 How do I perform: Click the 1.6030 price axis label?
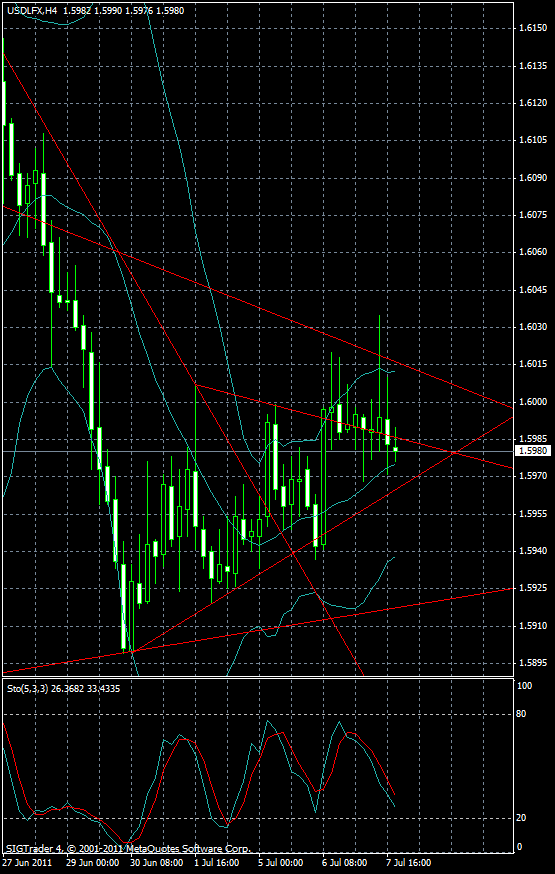pyautogui.click(x=531, y=327)
